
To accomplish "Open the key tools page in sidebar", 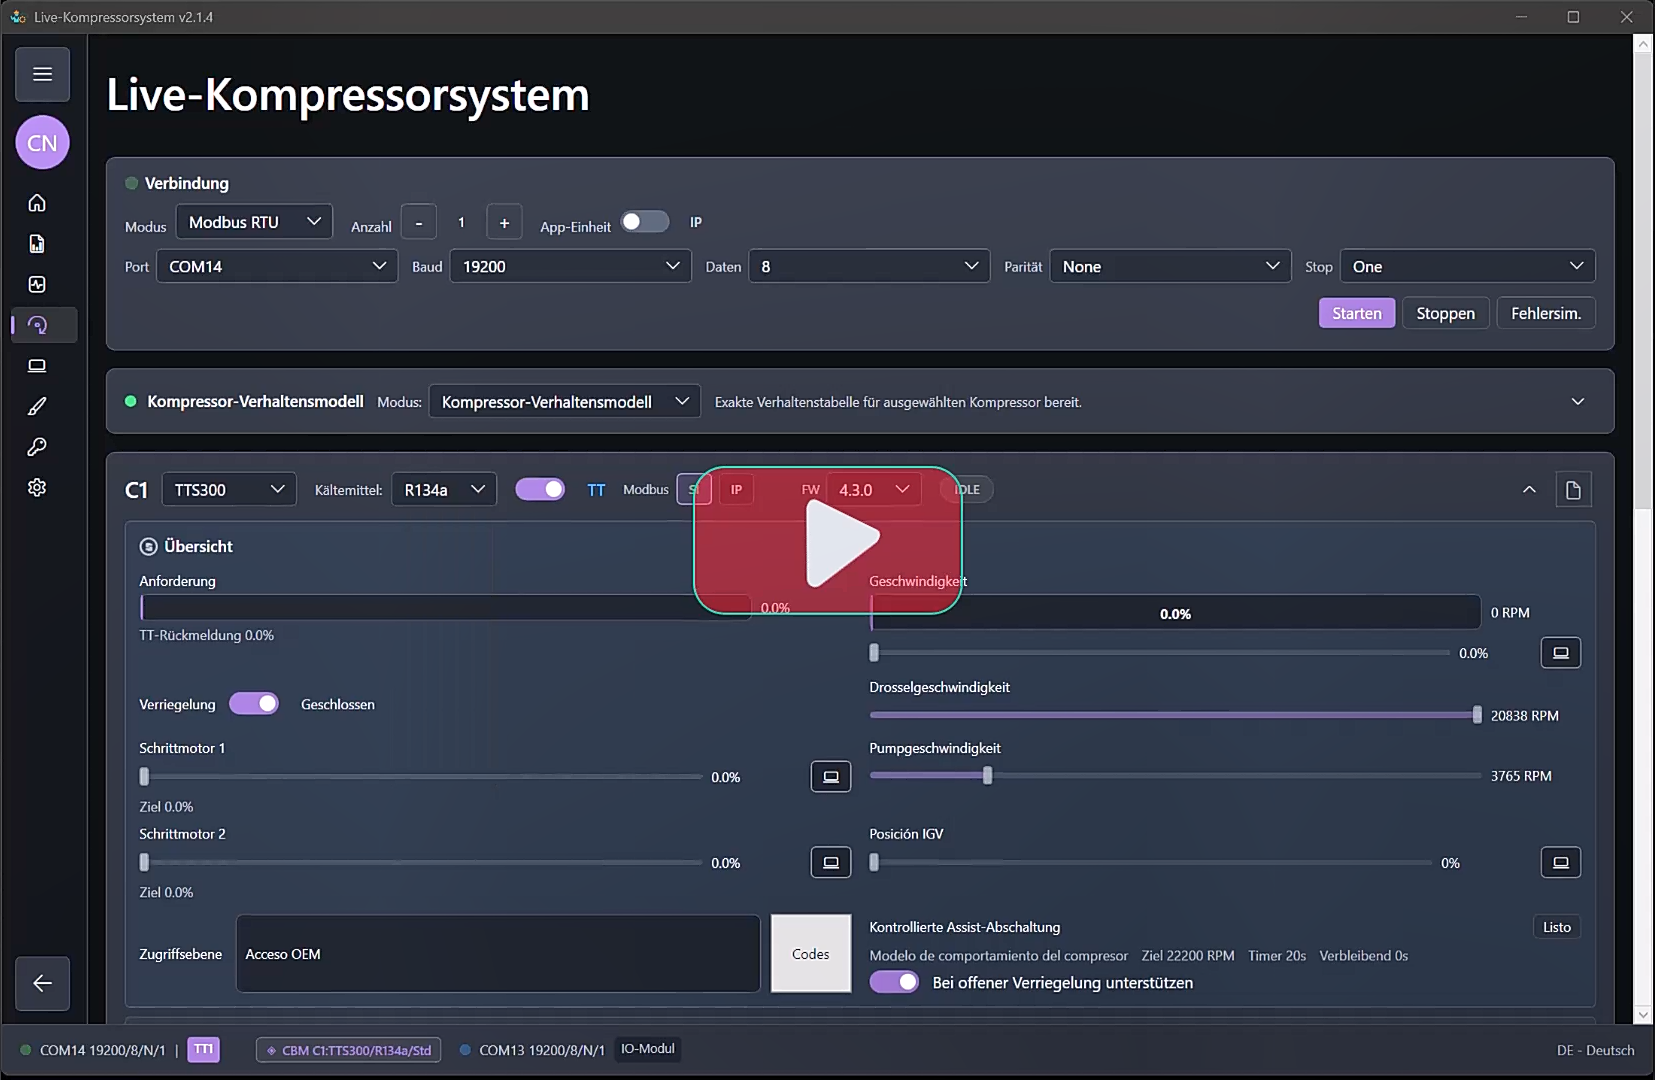I will click(x=37, y=447).
